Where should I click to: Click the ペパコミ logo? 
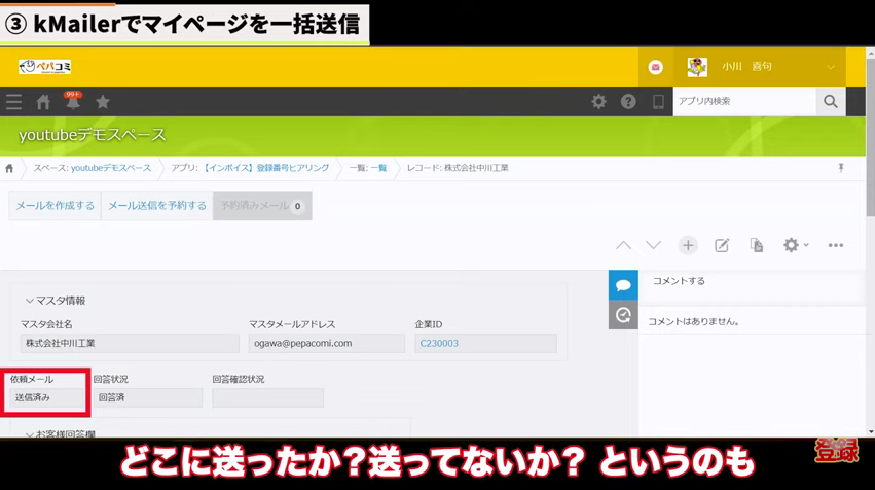point(45,67)
